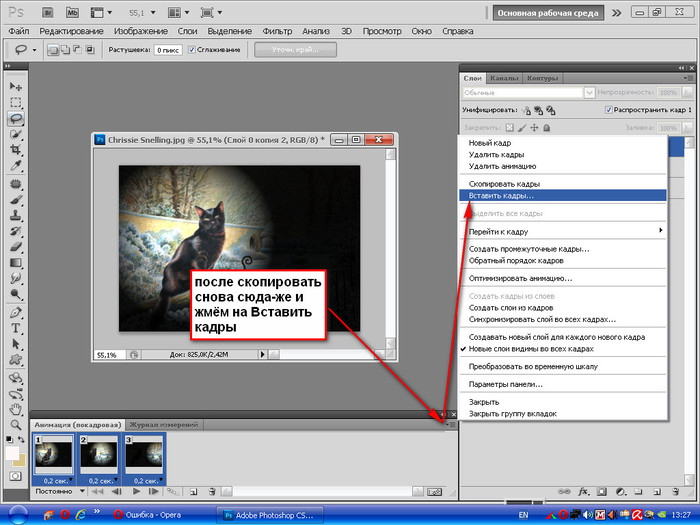The height and width of the screenshot is (525, 700).
Task: Select the Move tool
Action: click(x=16, y=86)
